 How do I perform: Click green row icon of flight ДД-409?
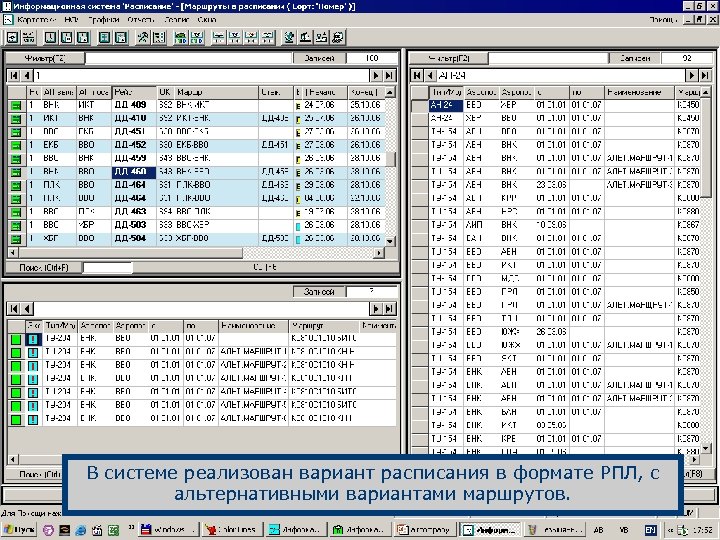pyautogui.click(x=16, y=106)
